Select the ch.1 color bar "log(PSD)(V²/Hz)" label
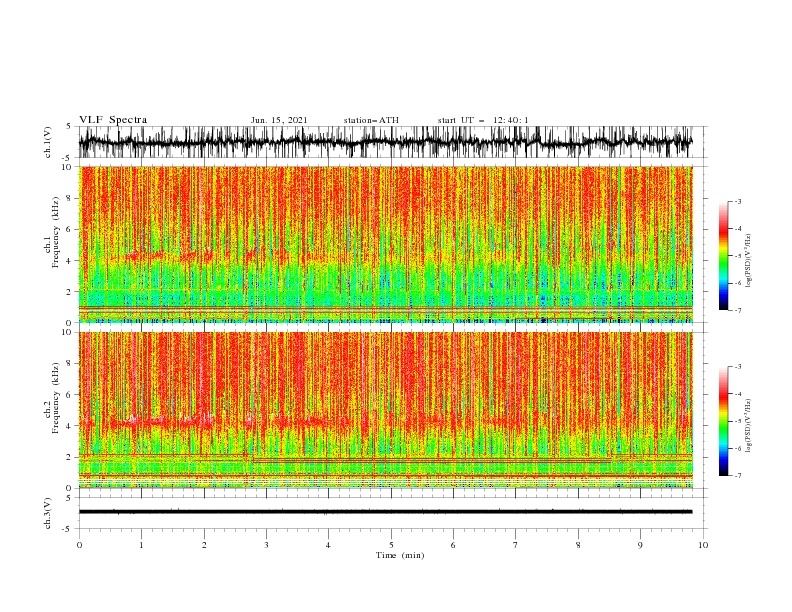Image resolution: width=792 pixels, height=612 pixels. pos(748,261)
